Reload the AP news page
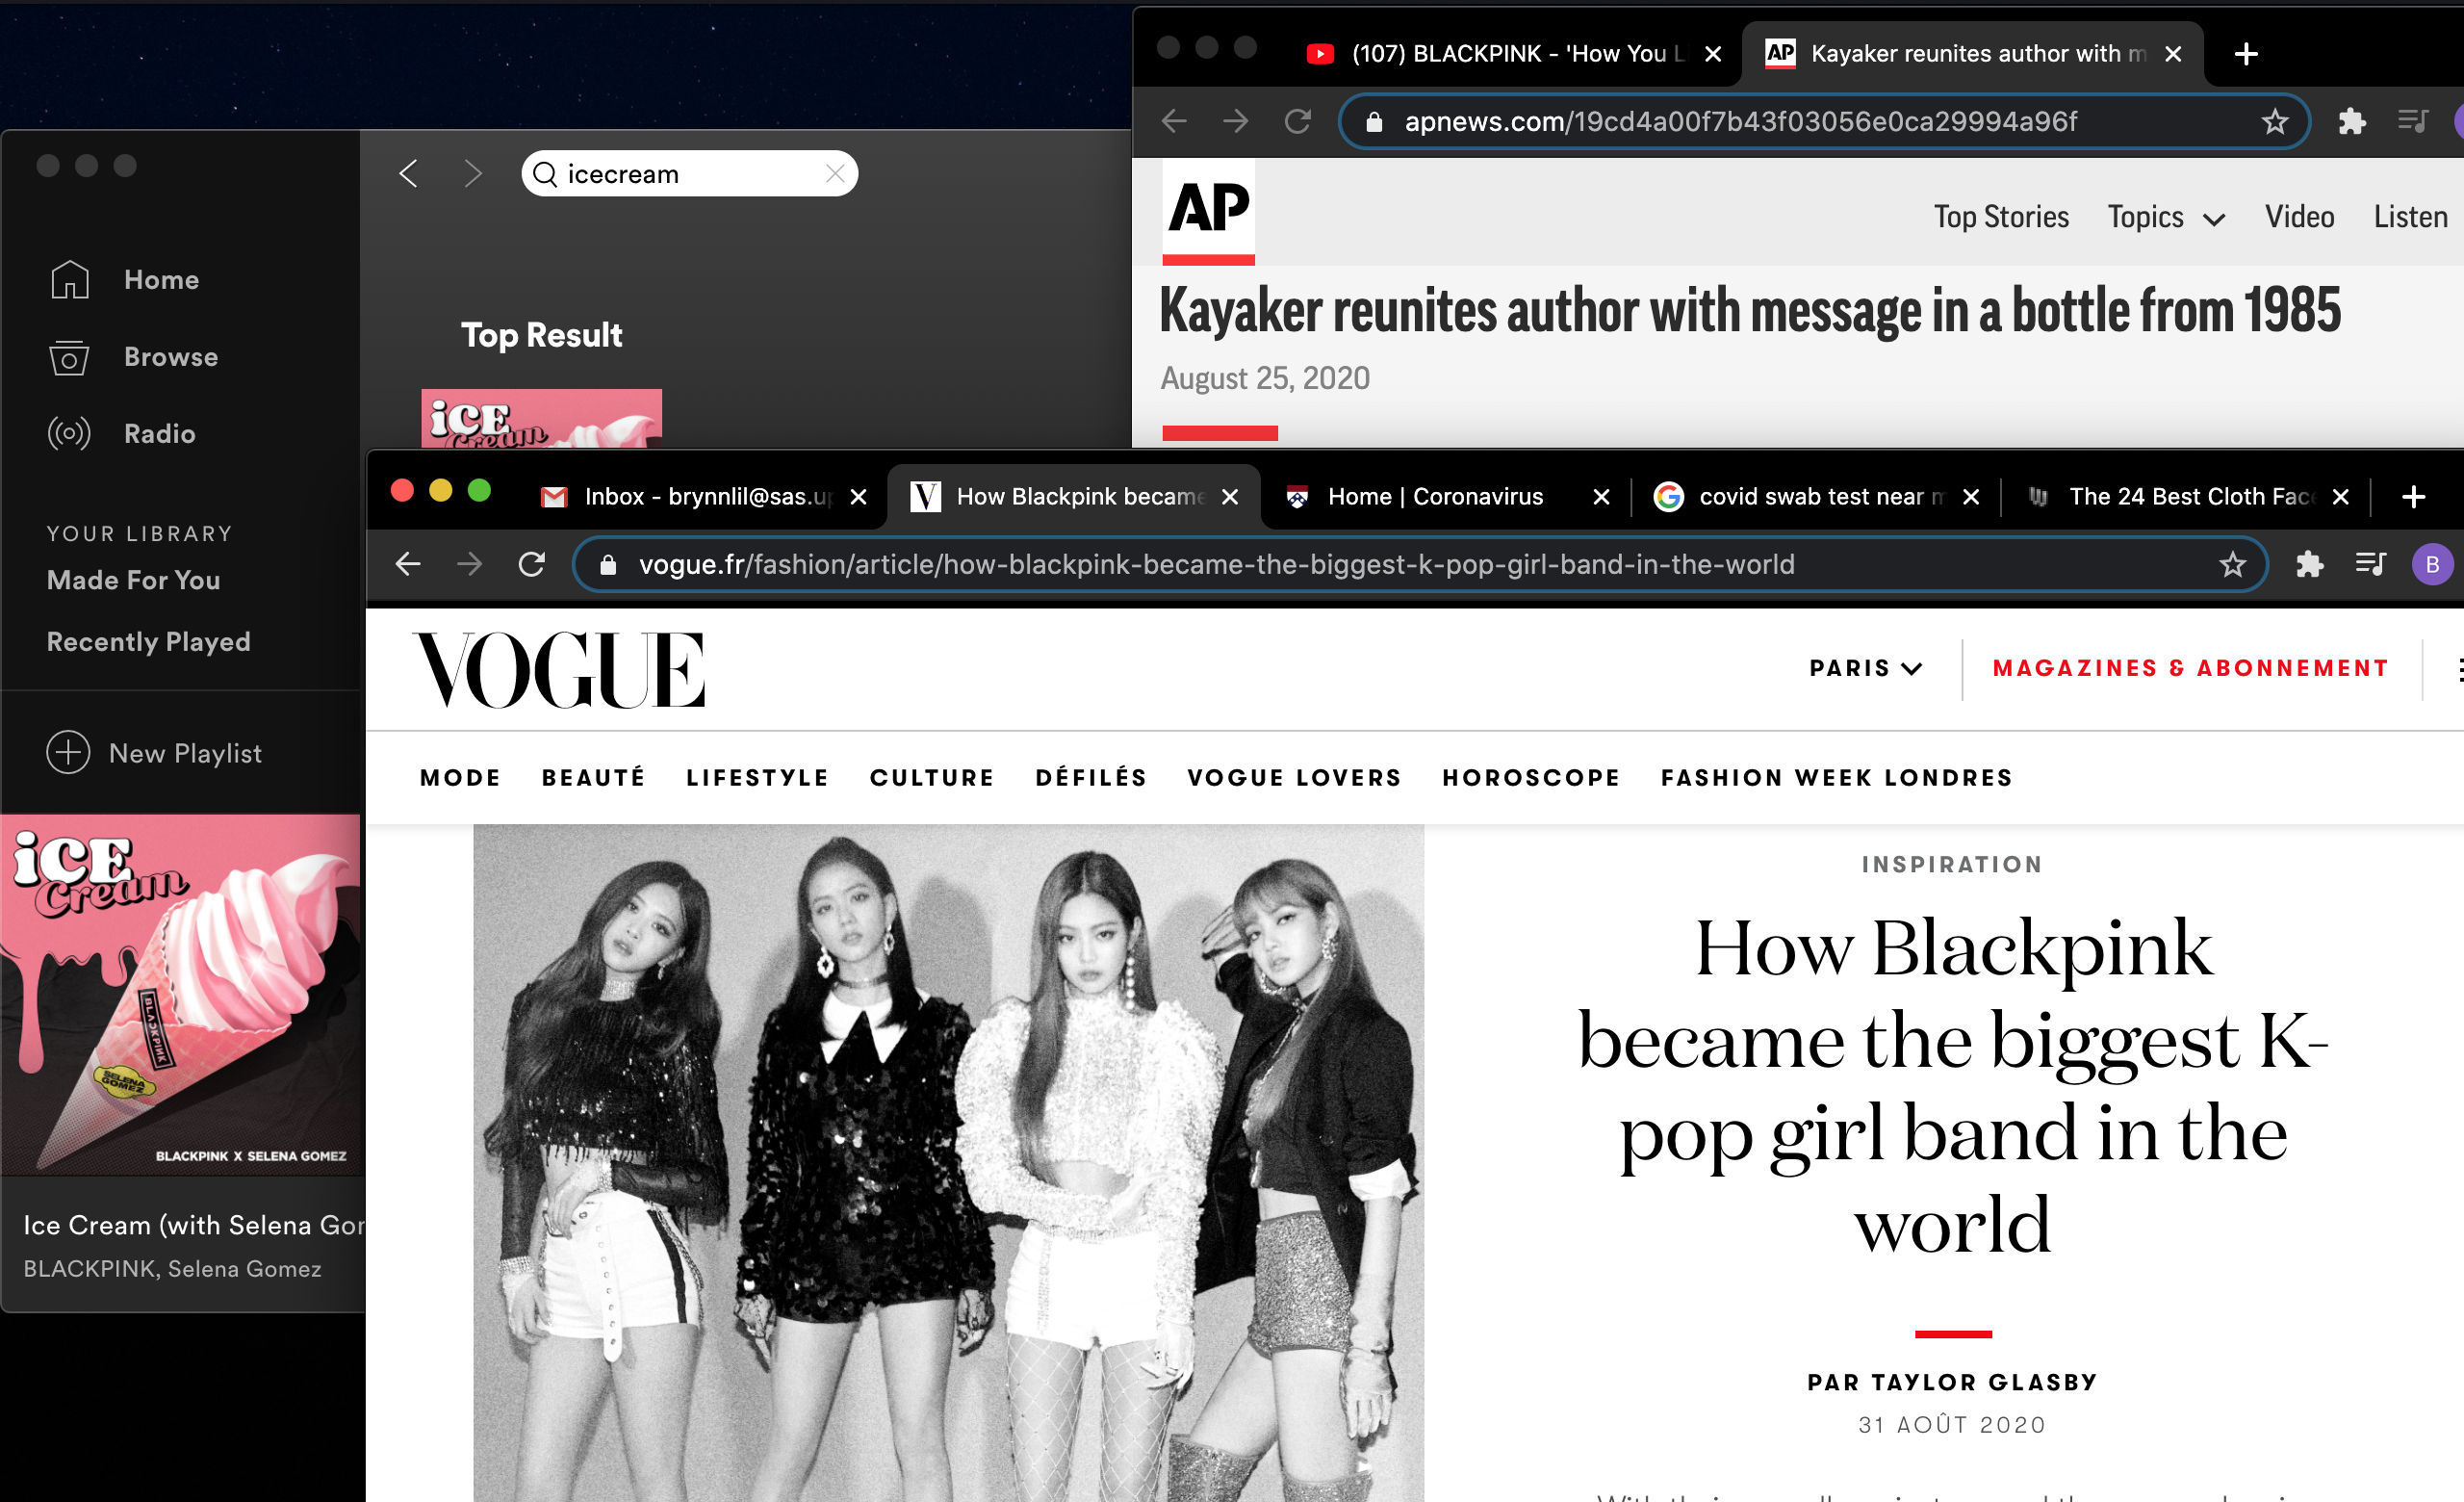The width and height of the screenshot is (2464, 1502). [x=1298, y=121]
